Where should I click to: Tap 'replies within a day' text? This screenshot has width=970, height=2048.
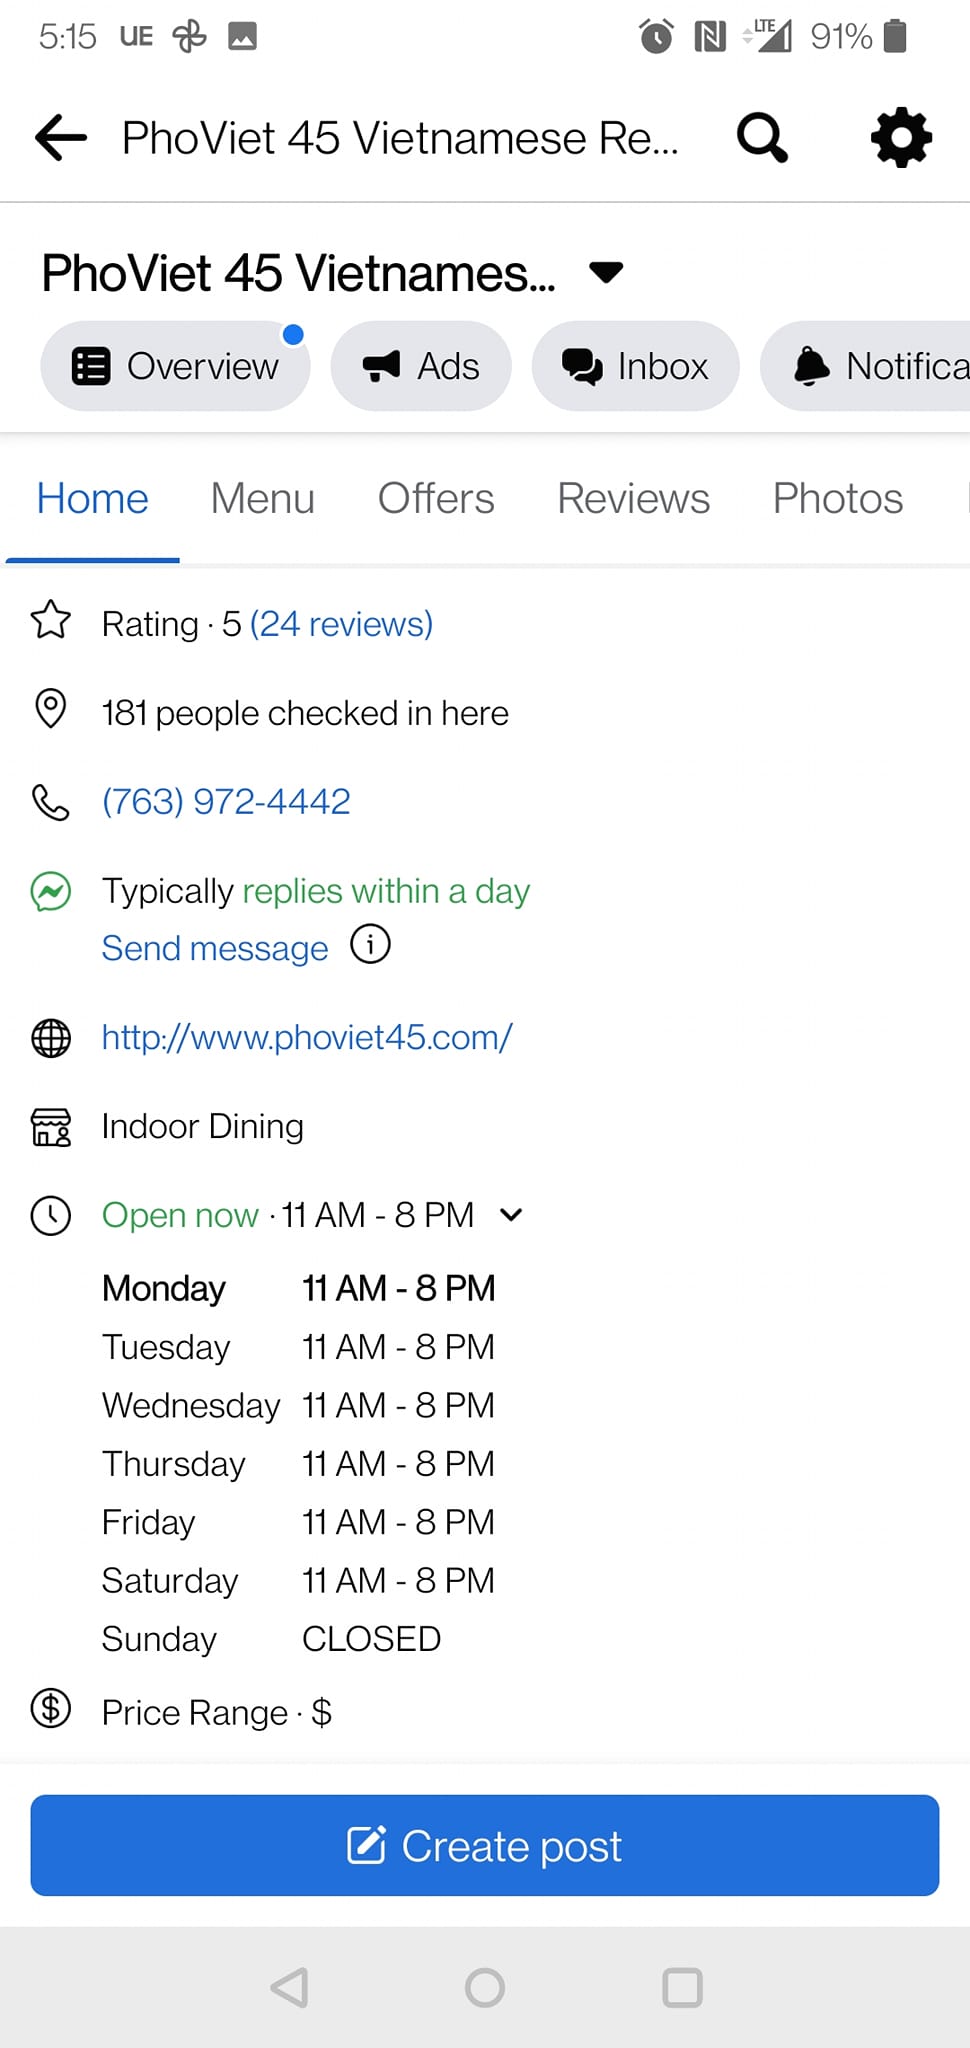(x=386, y=891)
